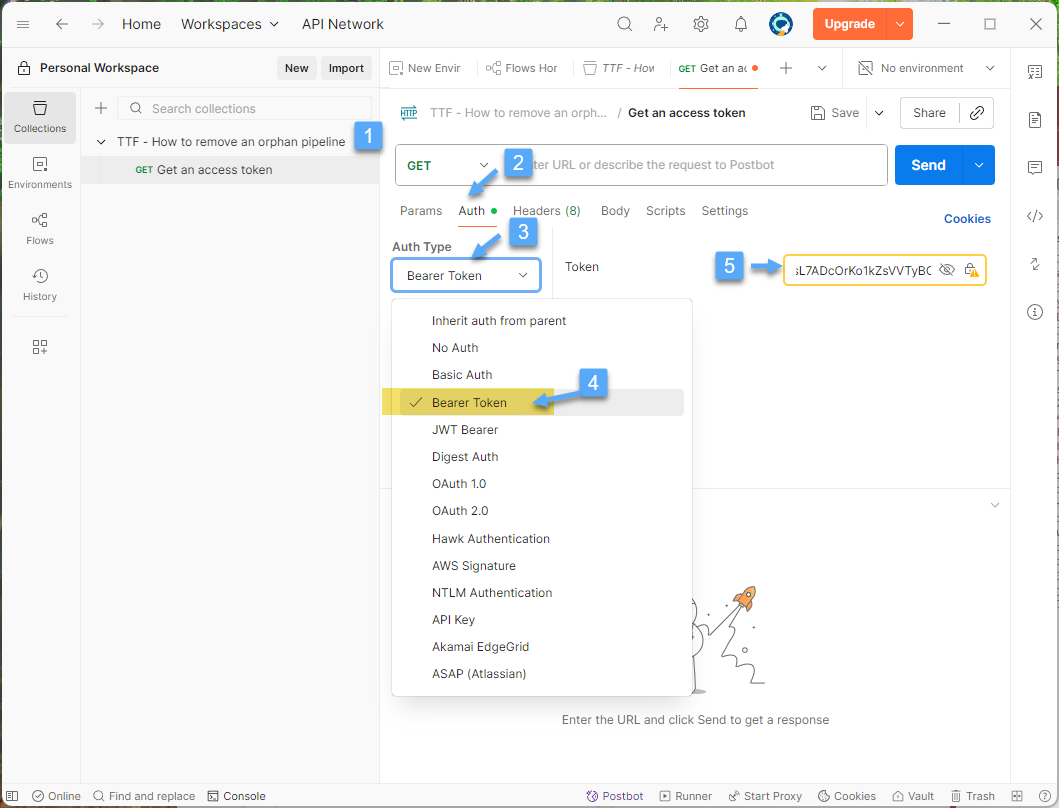Viewport: 1059px width, 808px height.
Task: Open the Upgrade dropdown arrow
Action: [x=900, y=24]
